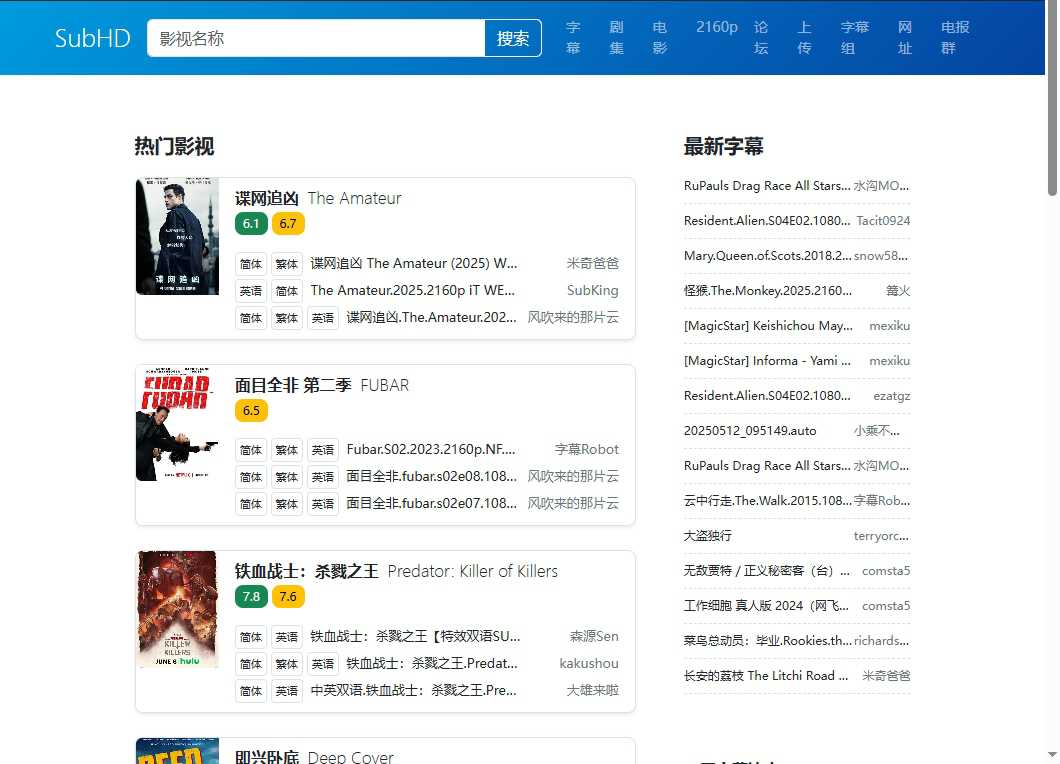Screen dimensions: 1060x764
Task: Click the Predator: Killer of Killers poster
Action: tap(177, 608)
